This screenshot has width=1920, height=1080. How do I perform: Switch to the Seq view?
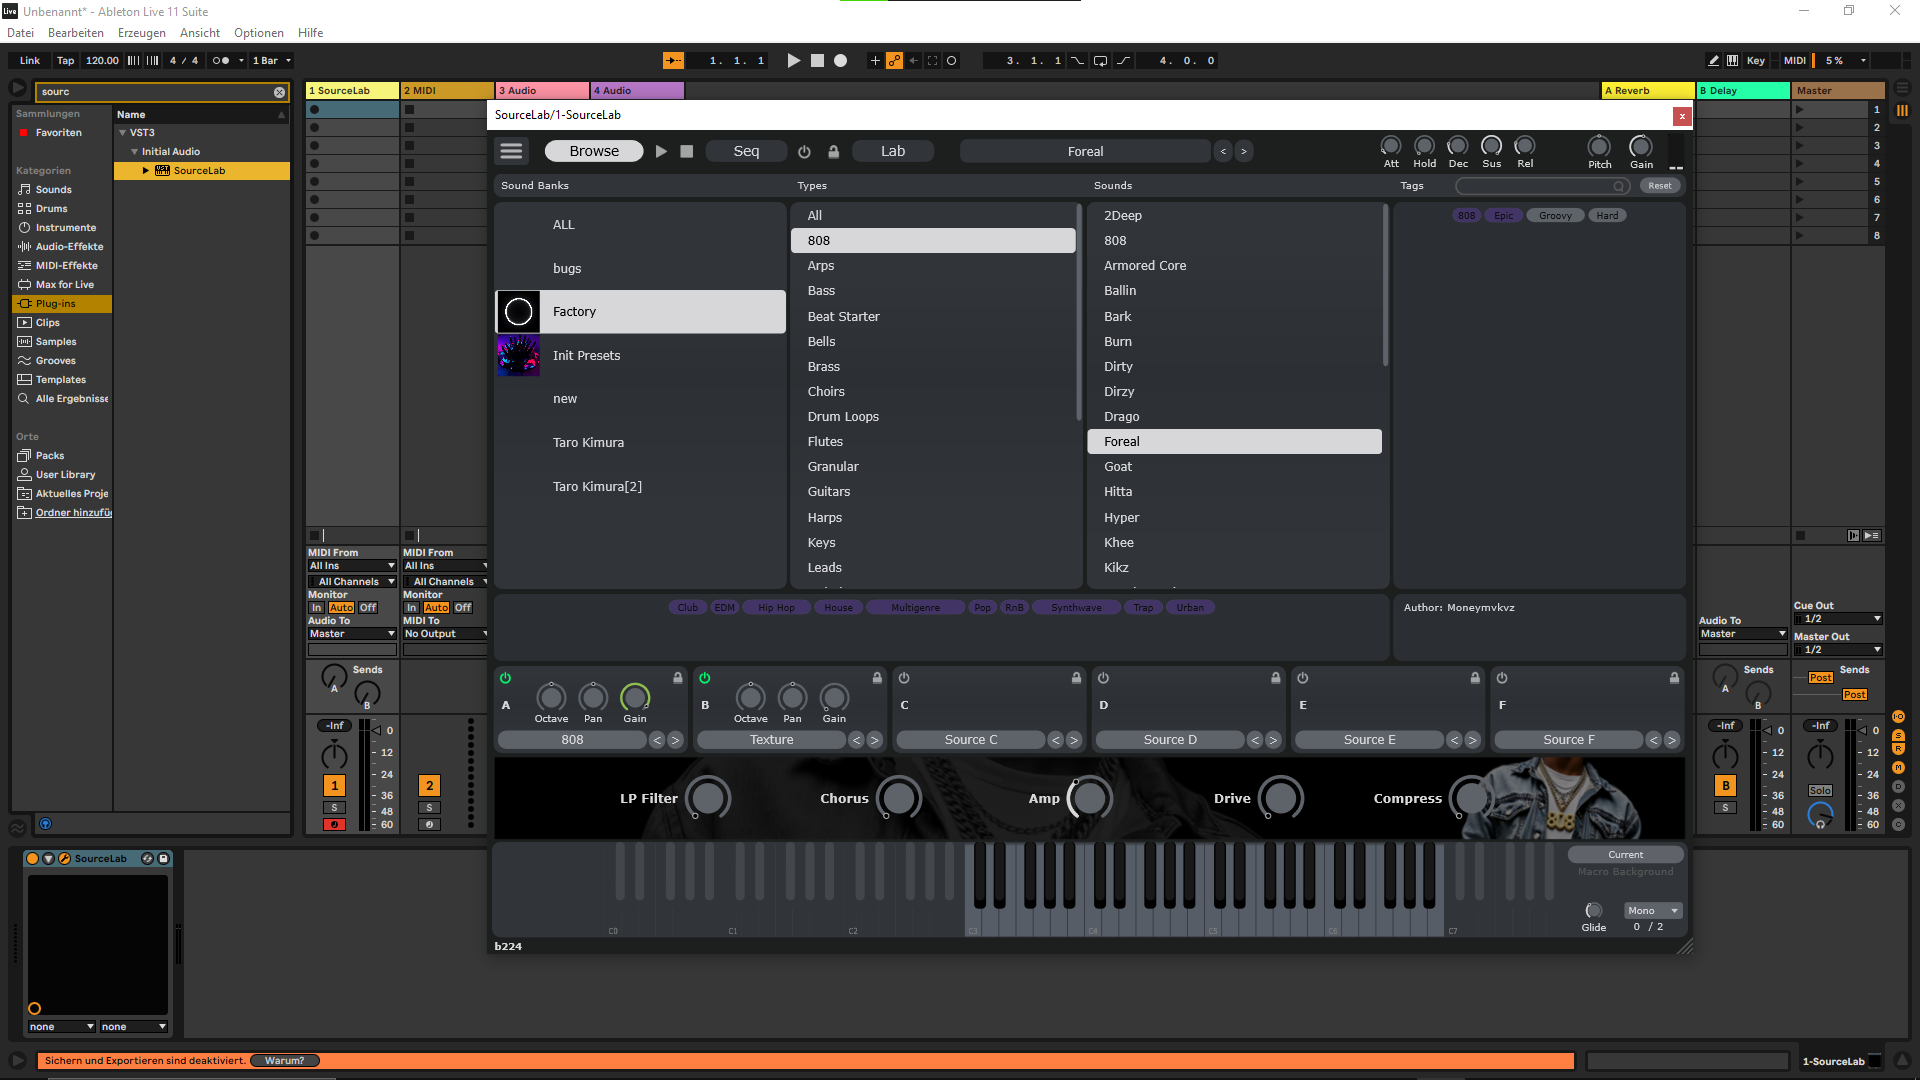point(746,151)
